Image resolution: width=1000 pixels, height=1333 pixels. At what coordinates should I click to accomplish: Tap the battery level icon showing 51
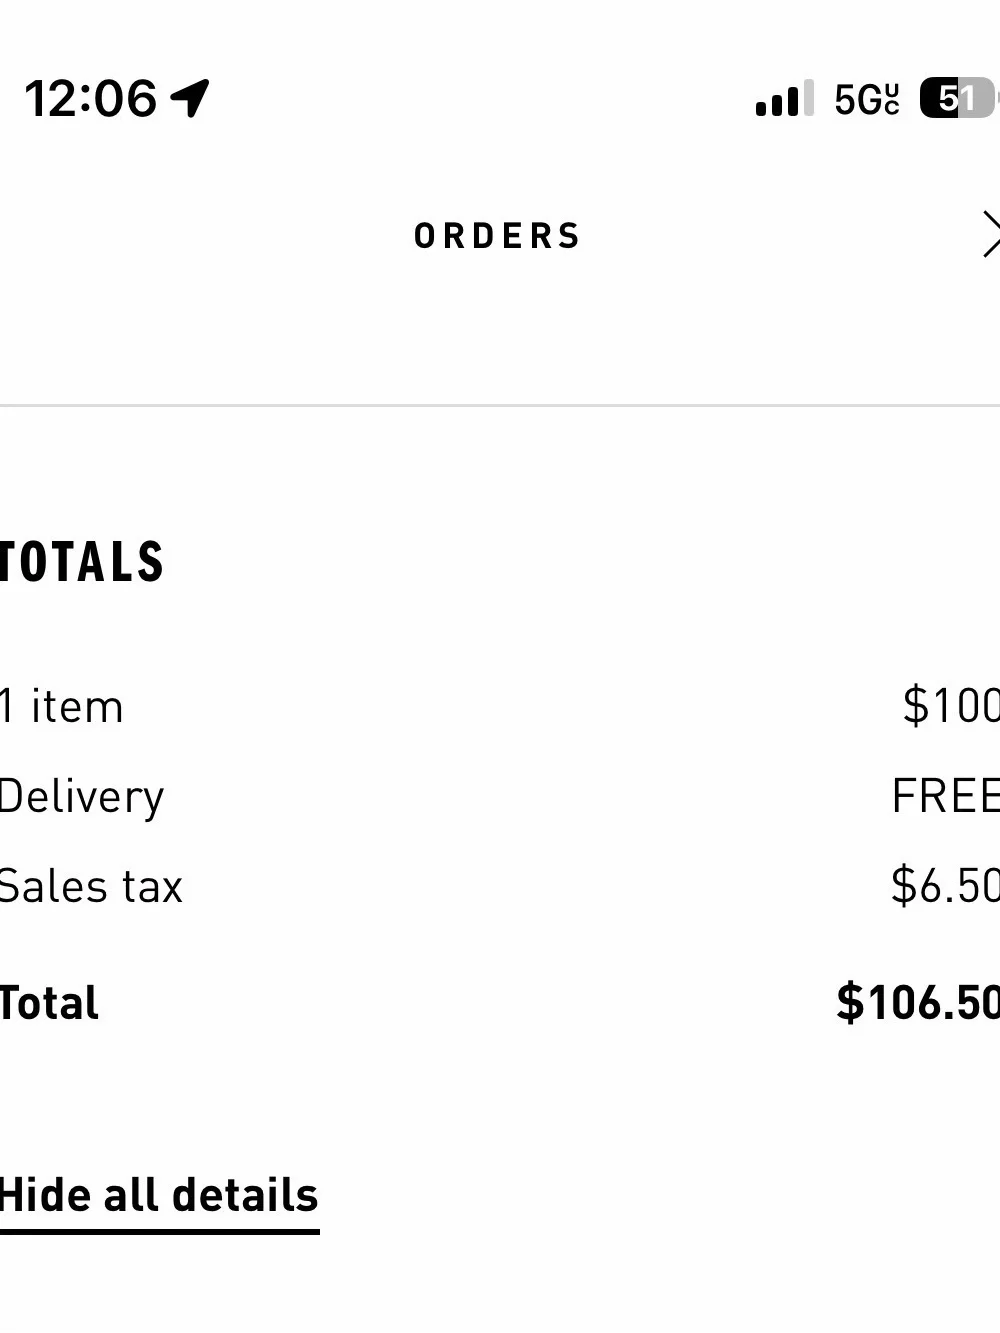coord(957,98)
